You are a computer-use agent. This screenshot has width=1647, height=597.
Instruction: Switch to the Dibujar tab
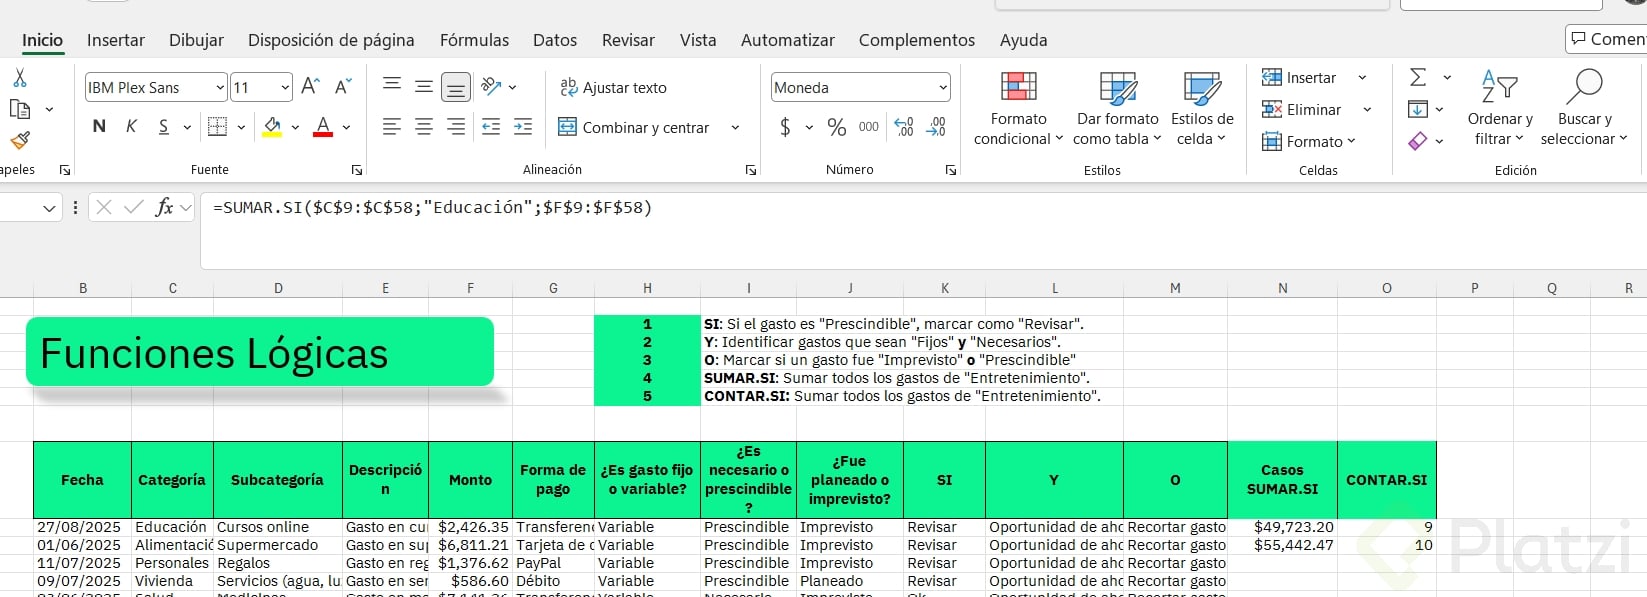click(196, 40)
